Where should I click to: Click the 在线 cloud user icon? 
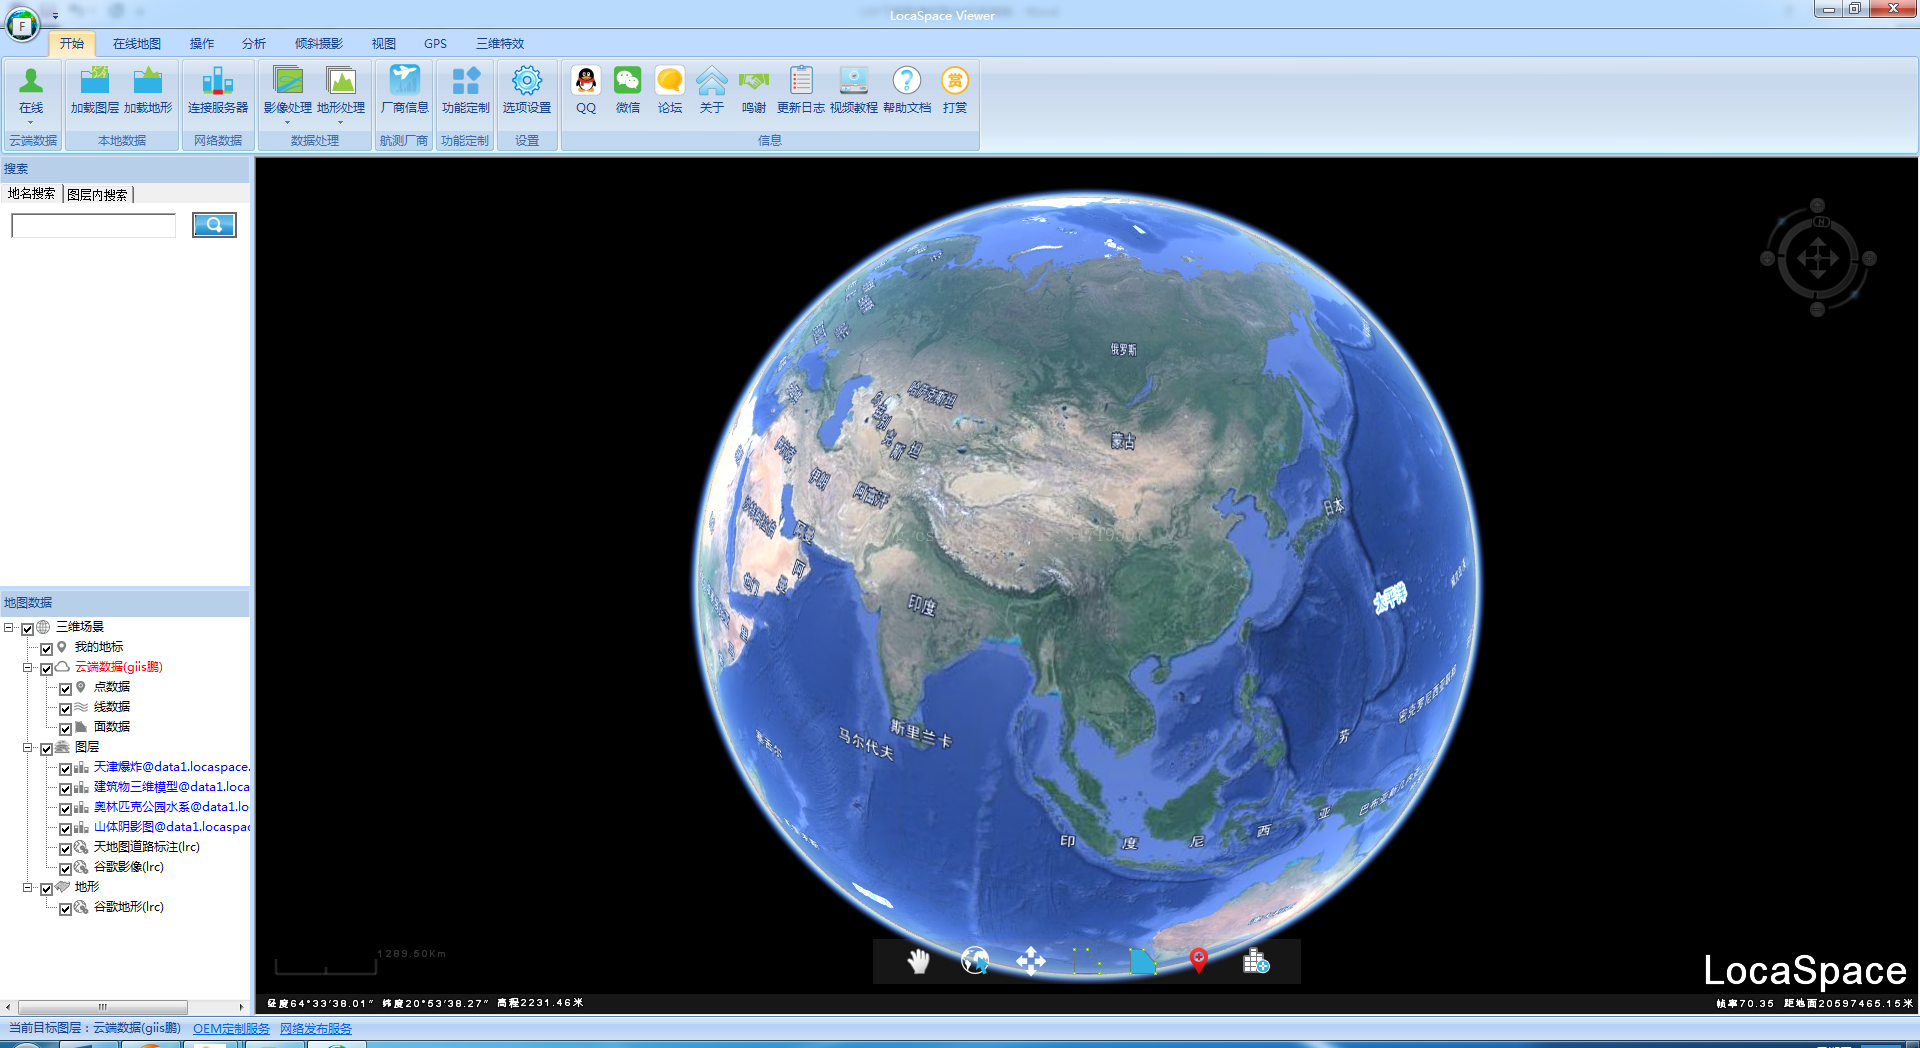pos(31,81)
